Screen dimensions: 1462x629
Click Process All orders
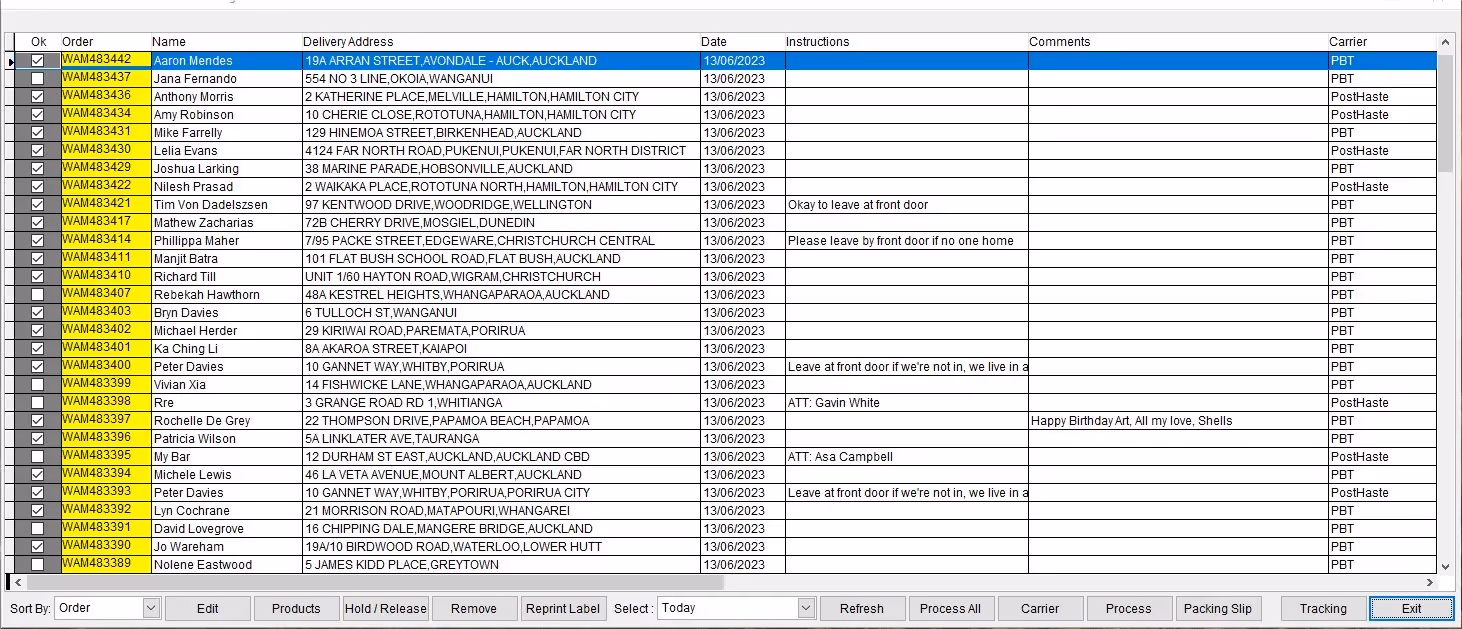(950, 608)
